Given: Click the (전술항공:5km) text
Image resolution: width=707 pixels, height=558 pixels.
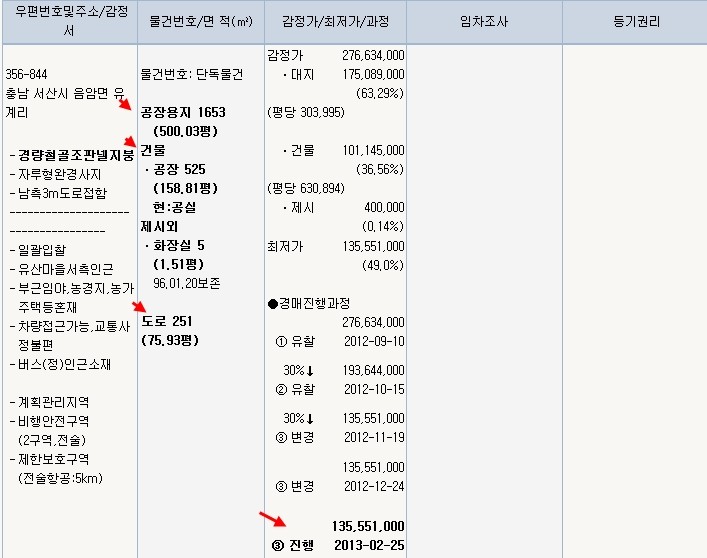Looking at the screenshot, I should (60, 478).
